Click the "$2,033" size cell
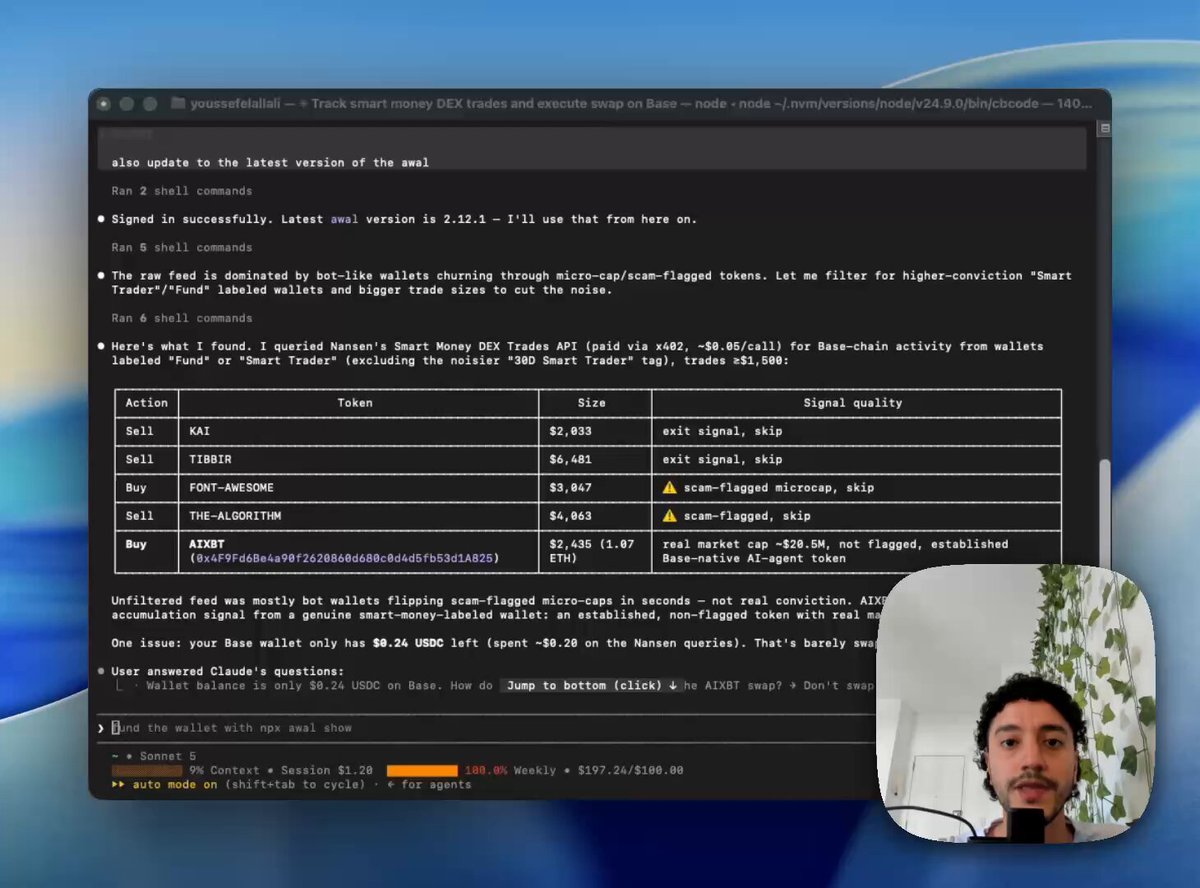Image resolution: width=1200 pixels, height=888 pixels. (595, 431)
